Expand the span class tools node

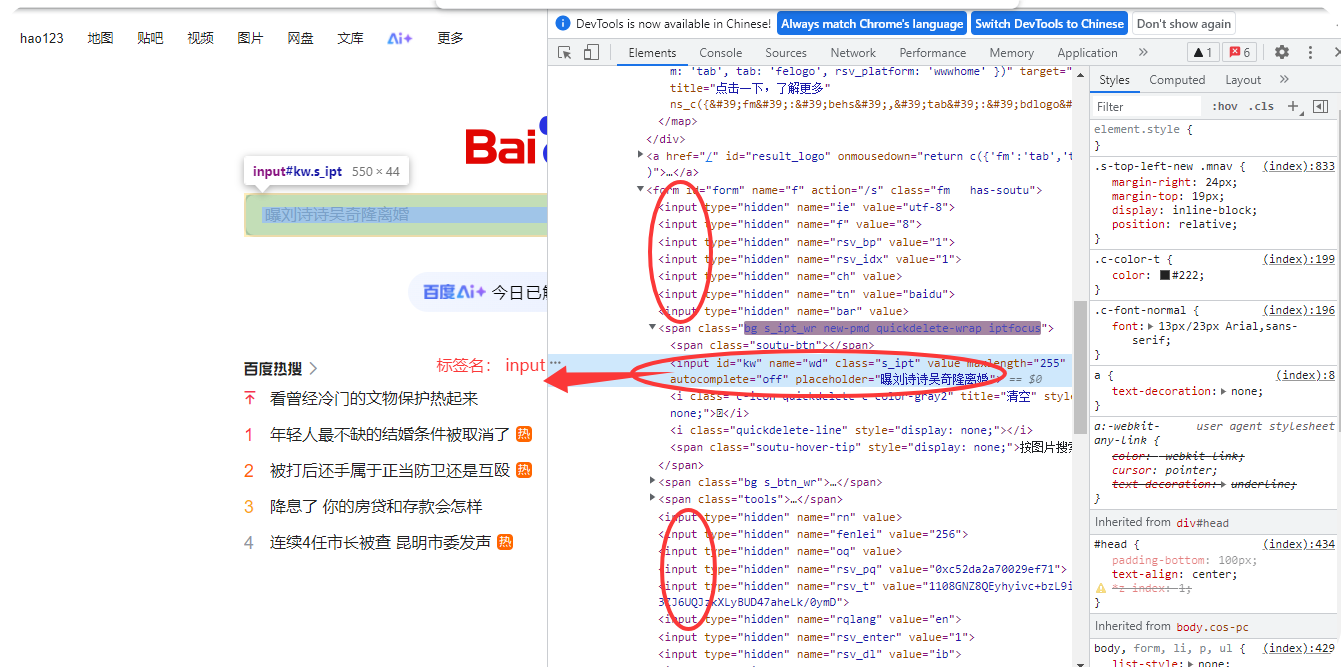[653, 499]
